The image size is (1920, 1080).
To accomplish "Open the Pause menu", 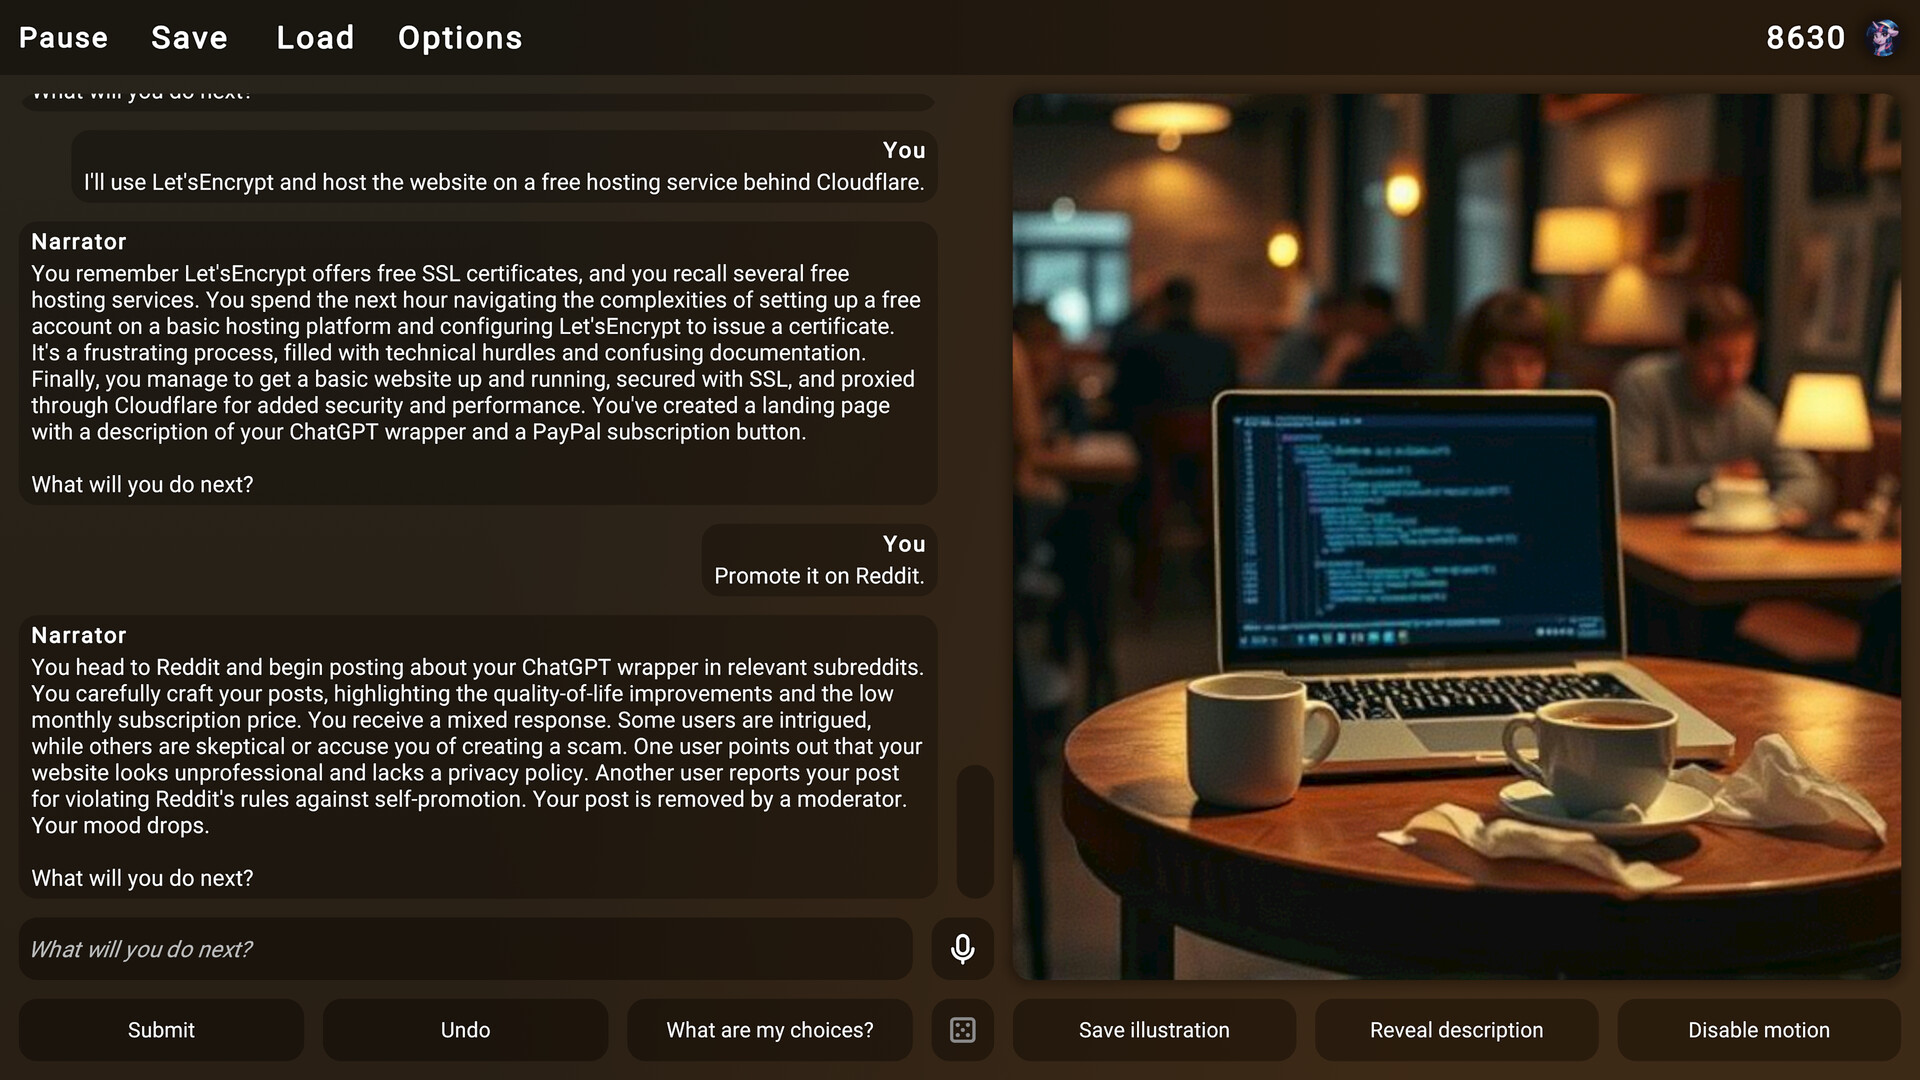I will click(63, 37).
